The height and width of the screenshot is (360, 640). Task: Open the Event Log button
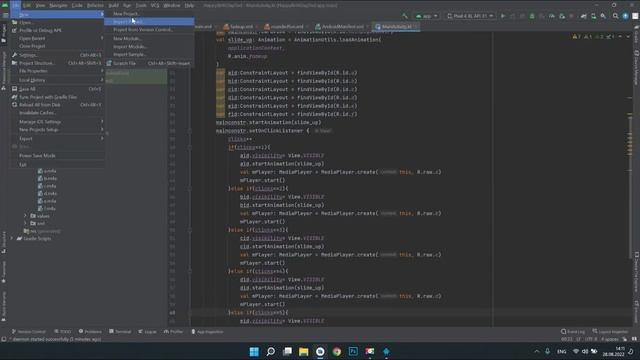[573, 331]
